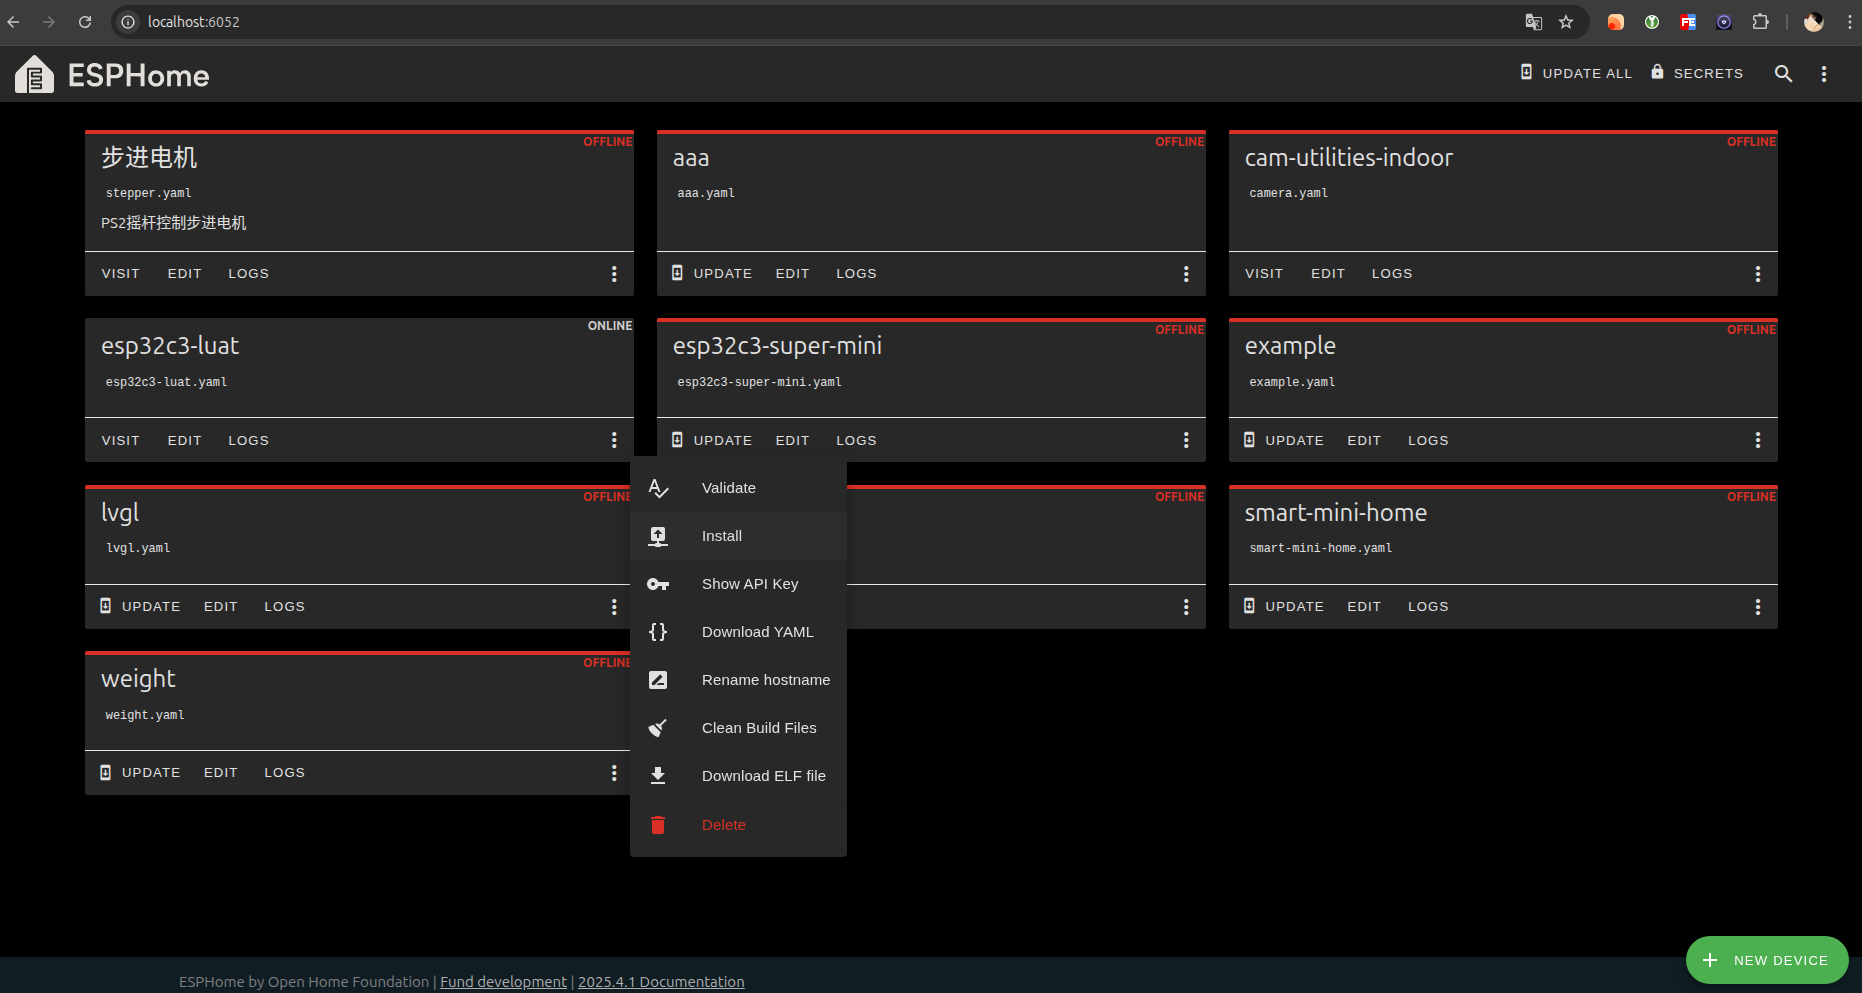Click EDIT on the weight card
The width and height of the screenshot is (1862, 993).
220,772
